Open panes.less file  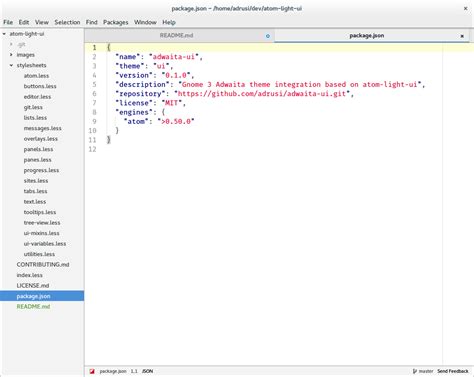pyautogui.click(x=38, y=160)
